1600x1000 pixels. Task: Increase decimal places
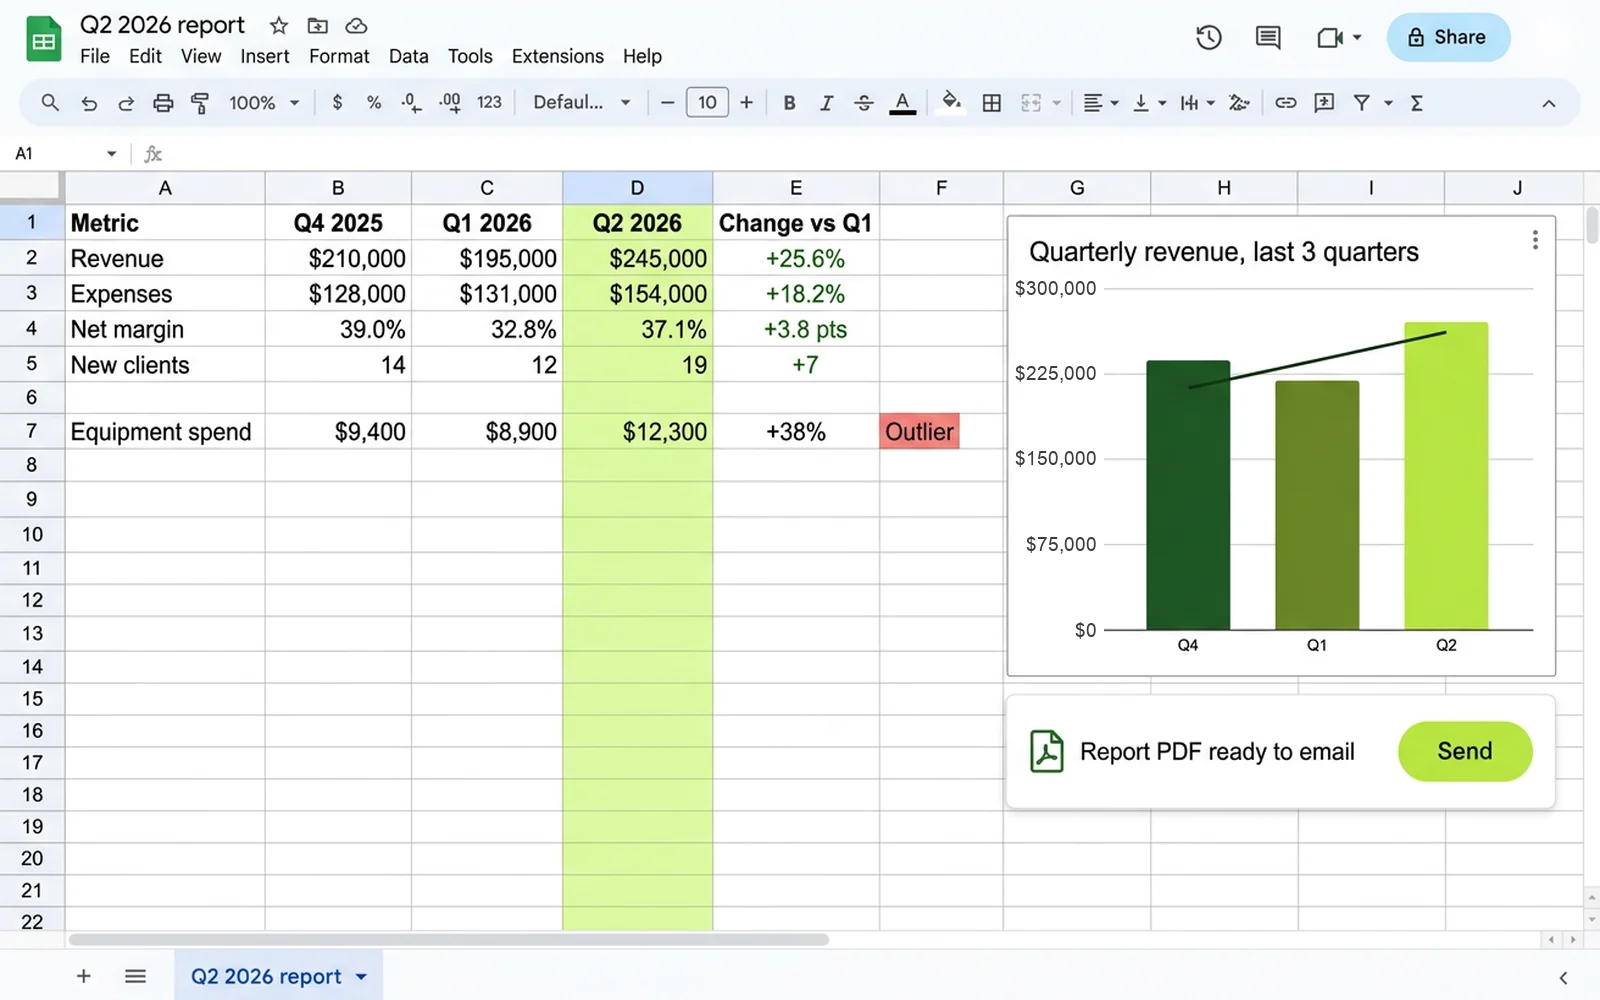tap(450, 103)
